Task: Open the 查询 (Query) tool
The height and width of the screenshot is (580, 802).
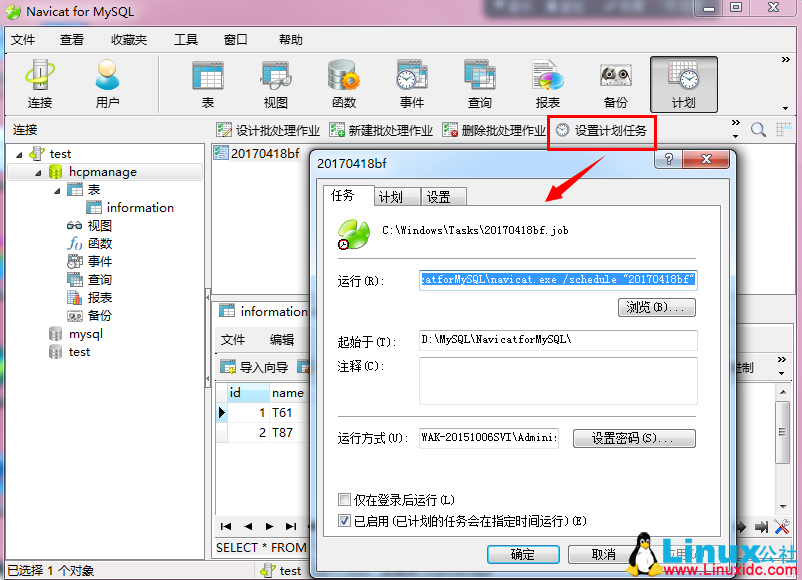Action: point(479,84)
